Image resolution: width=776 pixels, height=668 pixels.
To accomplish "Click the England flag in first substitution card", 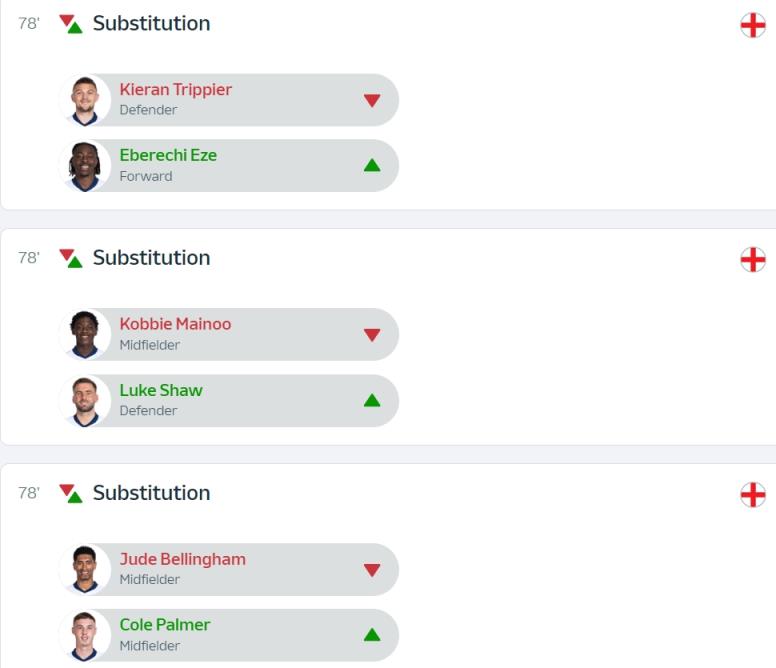I will pos(752,25).
